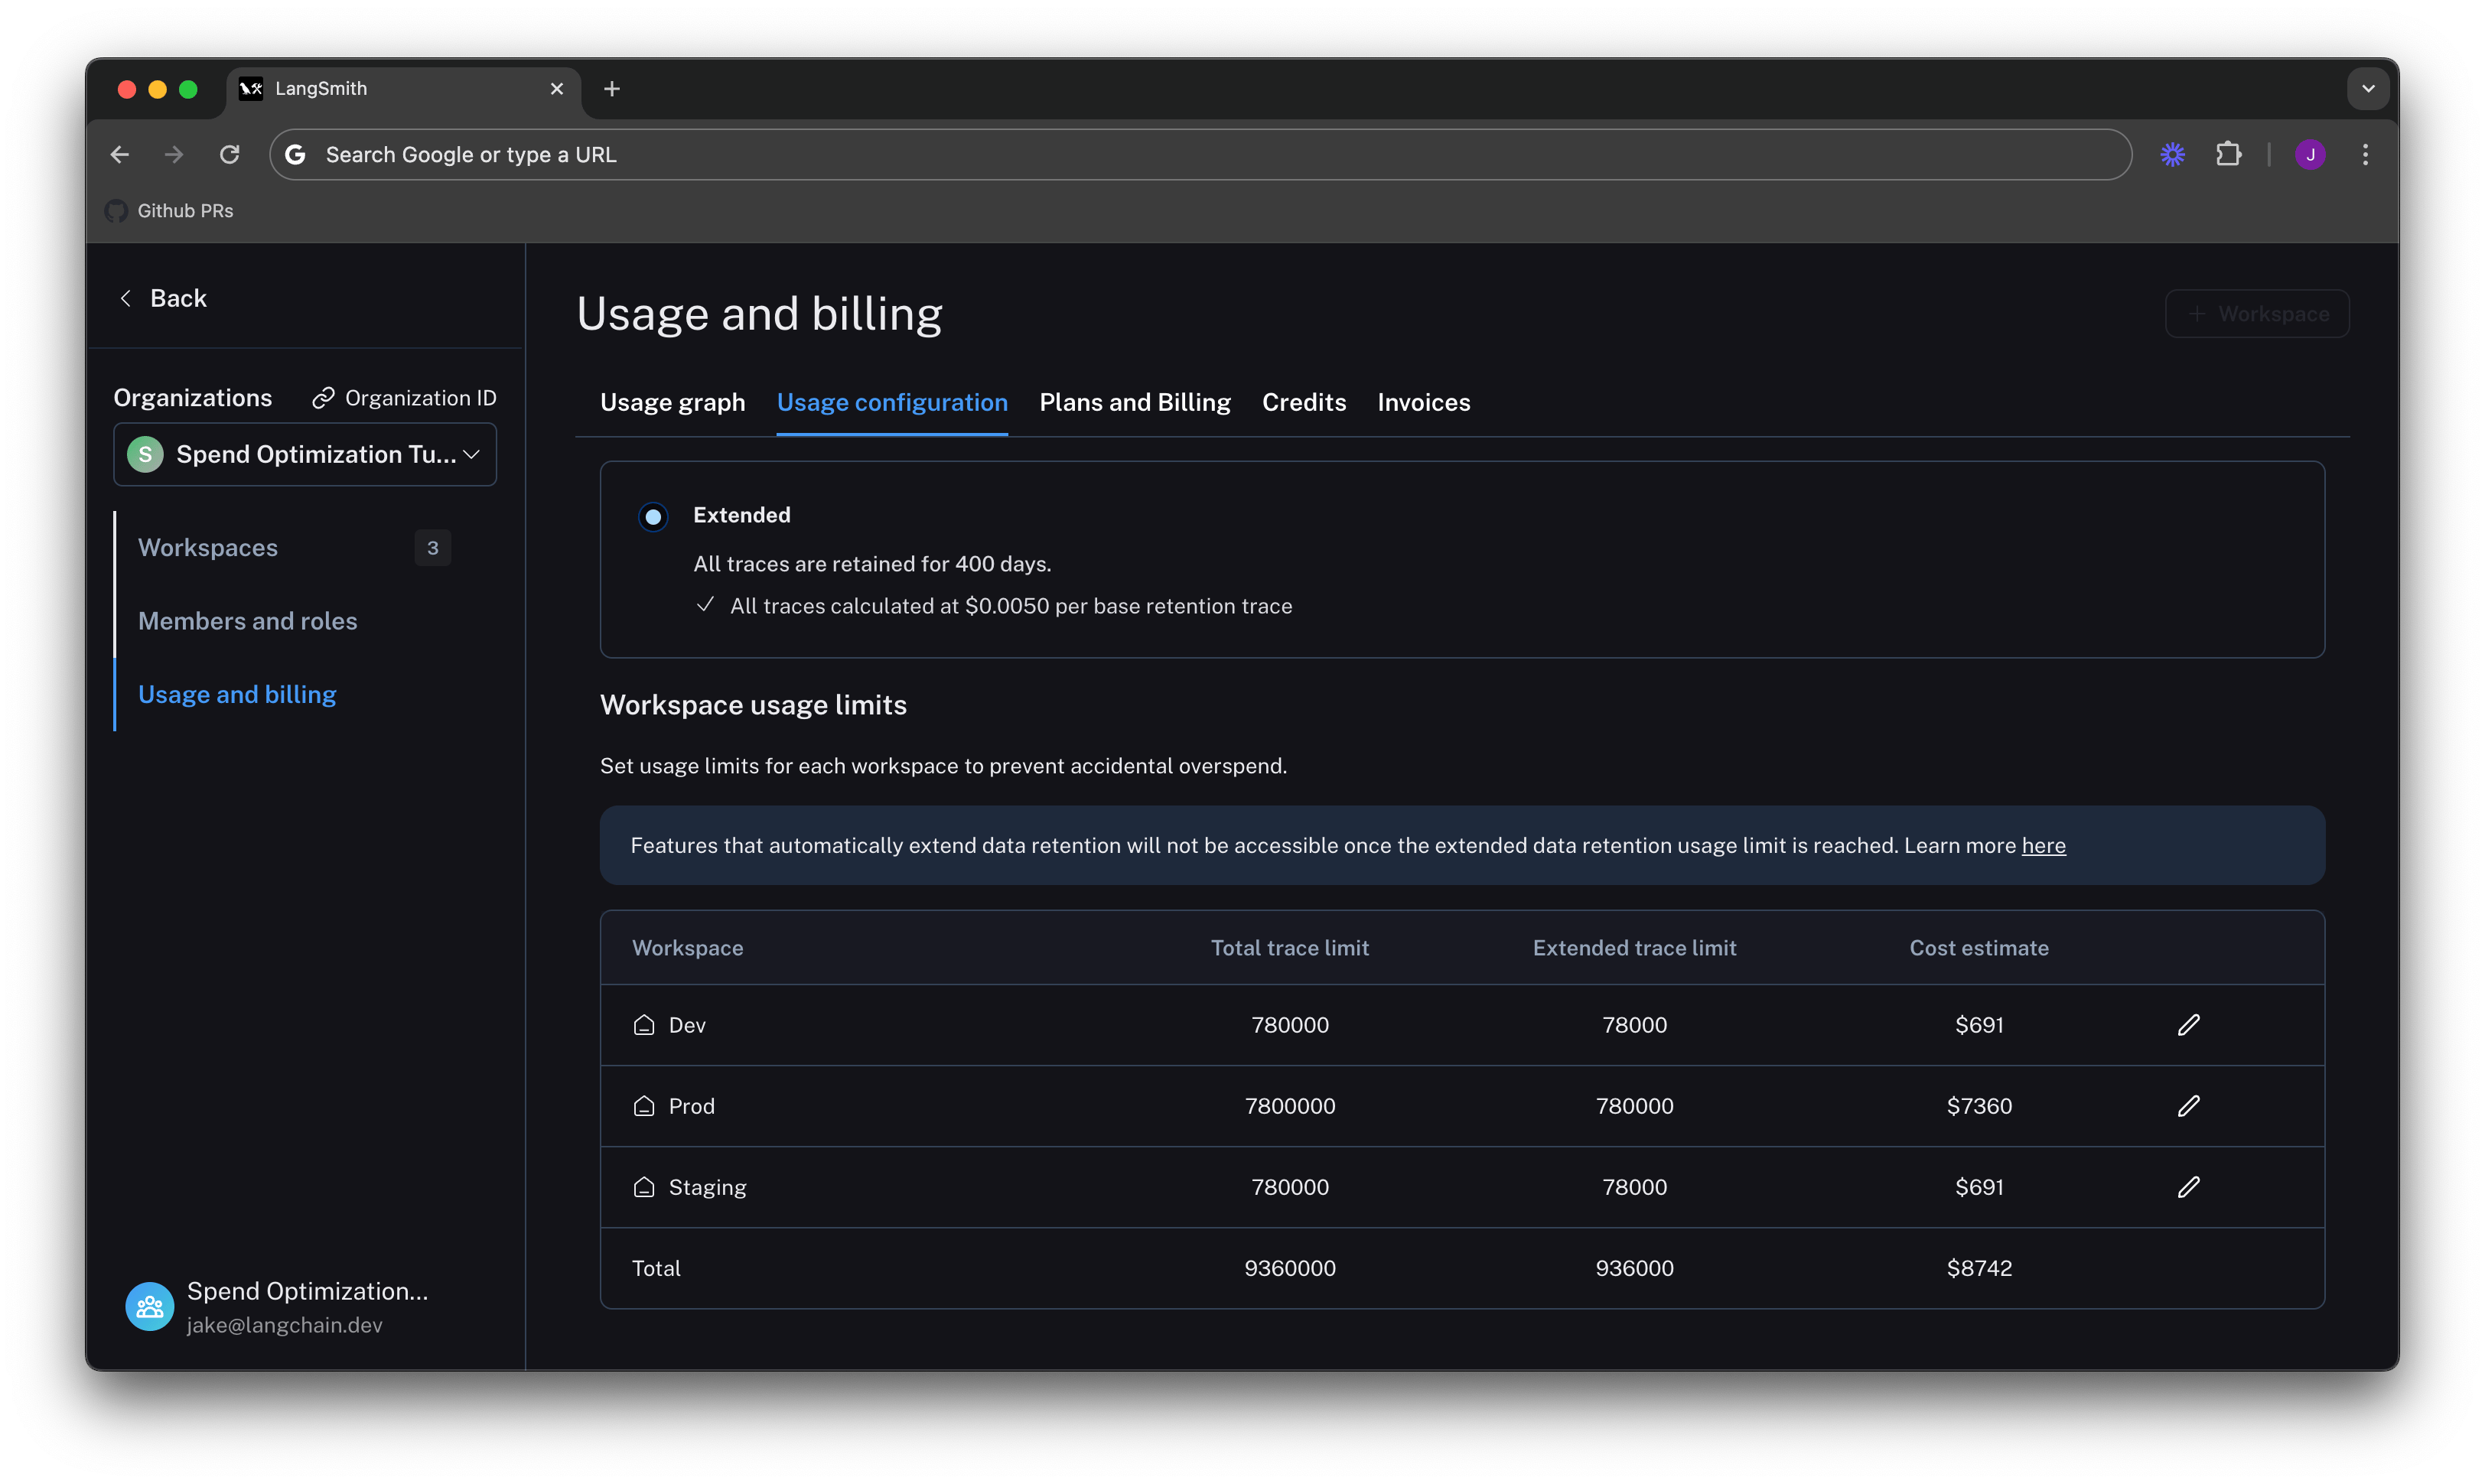
Task: Open the Credits tab
Action: tap(1304, 402)
